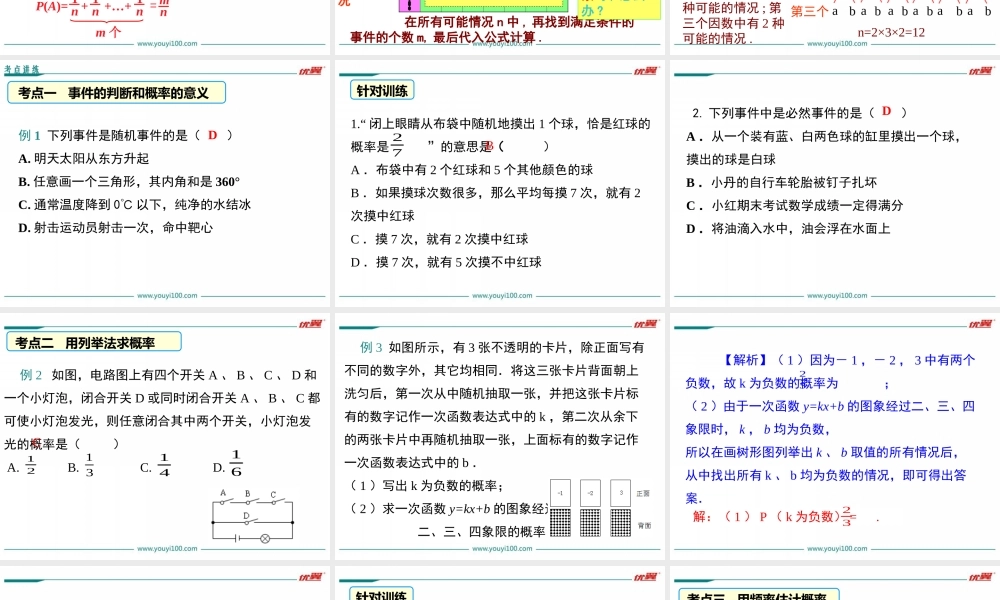Click the circuit diagram with switches A, B, C, D
The width and height of the screenshot is (1000, 600).
click(253, 516)
